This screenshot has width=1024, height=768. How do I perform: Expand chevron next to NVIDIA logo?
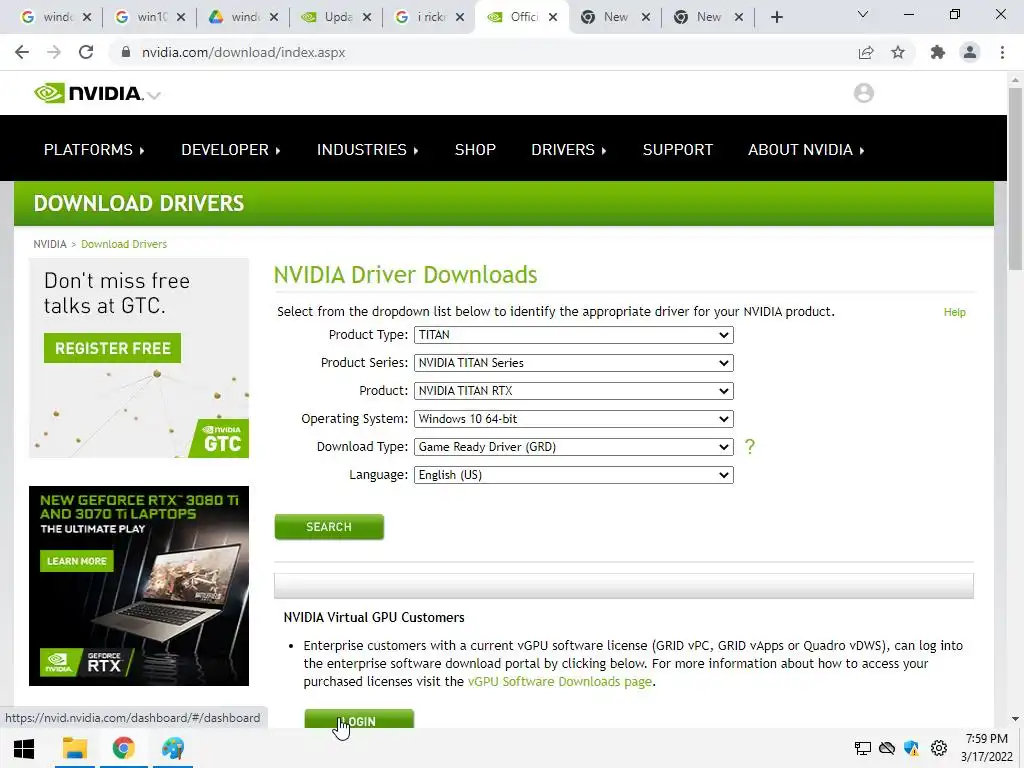pos(154,95)
